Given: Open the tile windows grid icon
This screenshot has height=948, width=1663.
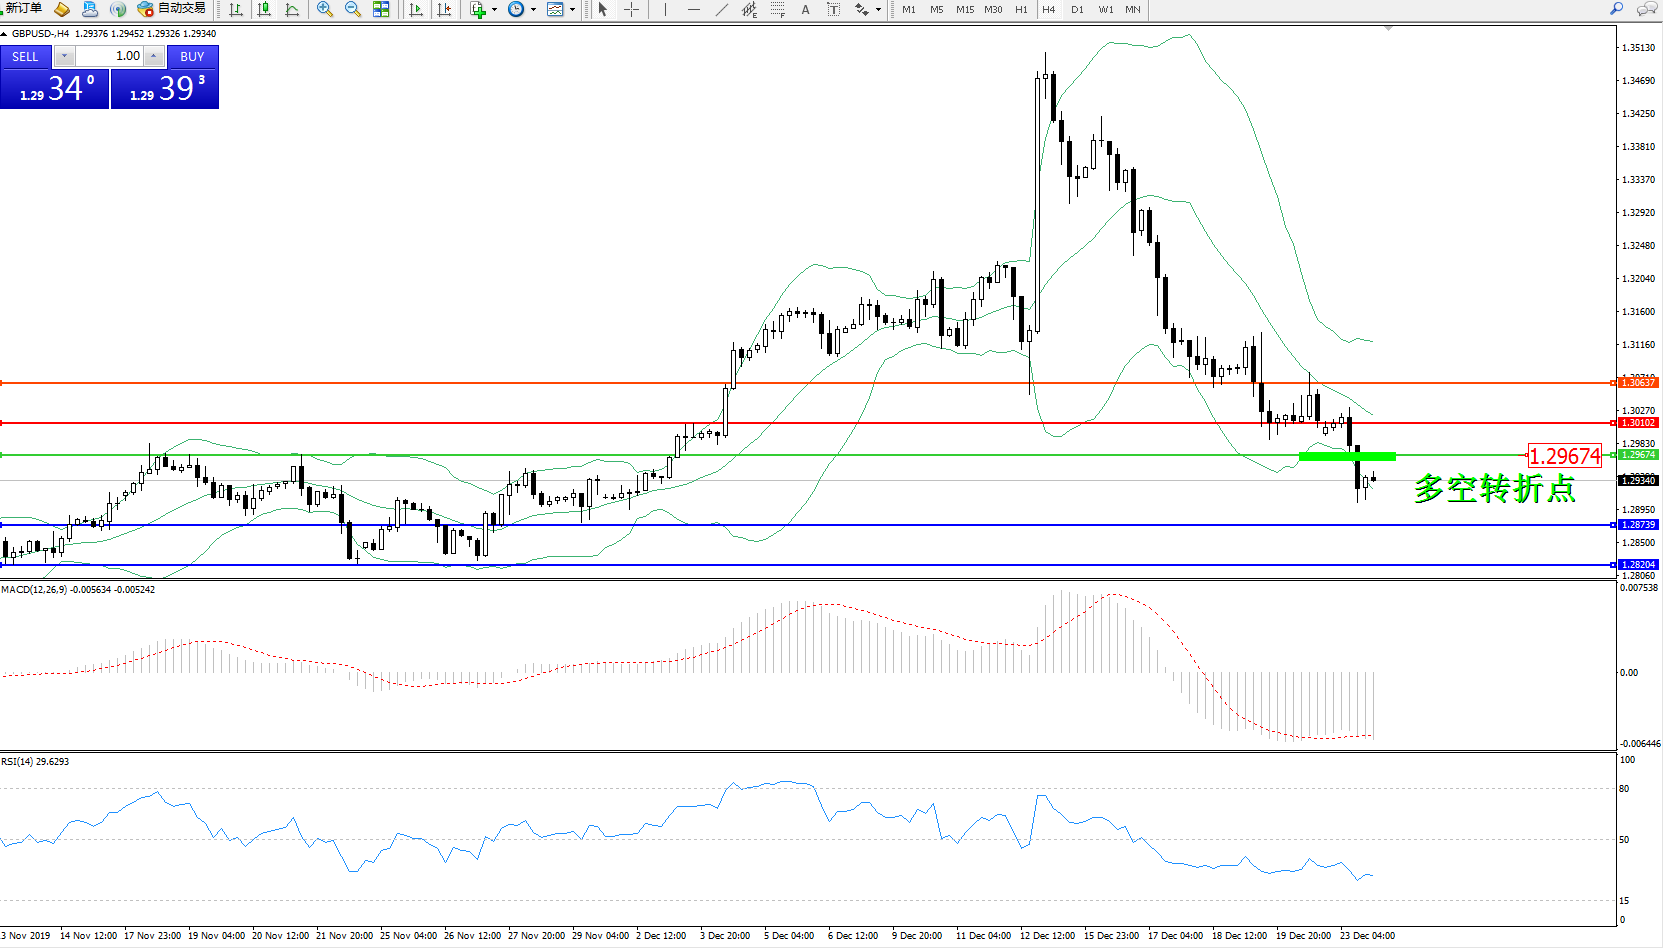Looking at the screenshot, I should 381,10.
